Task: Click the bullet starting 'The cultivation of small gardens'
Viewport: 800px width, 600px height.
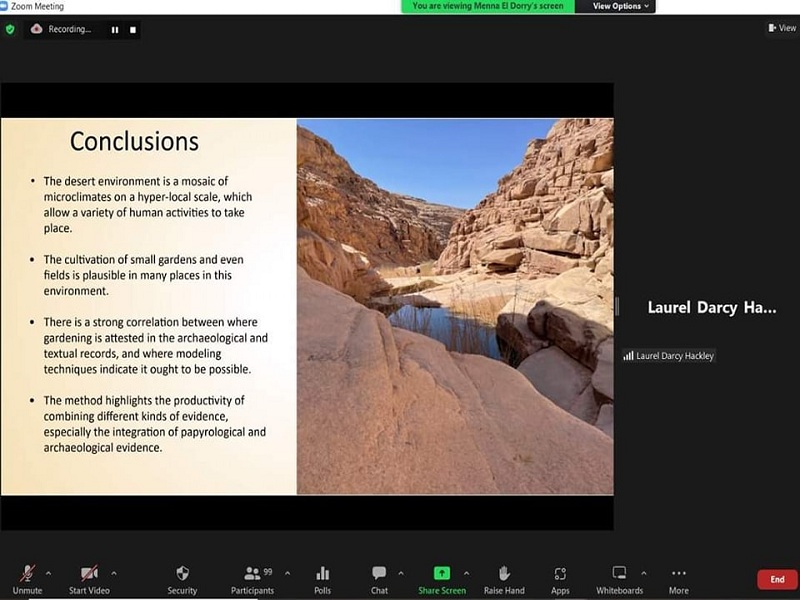Action: pos(143,275)
